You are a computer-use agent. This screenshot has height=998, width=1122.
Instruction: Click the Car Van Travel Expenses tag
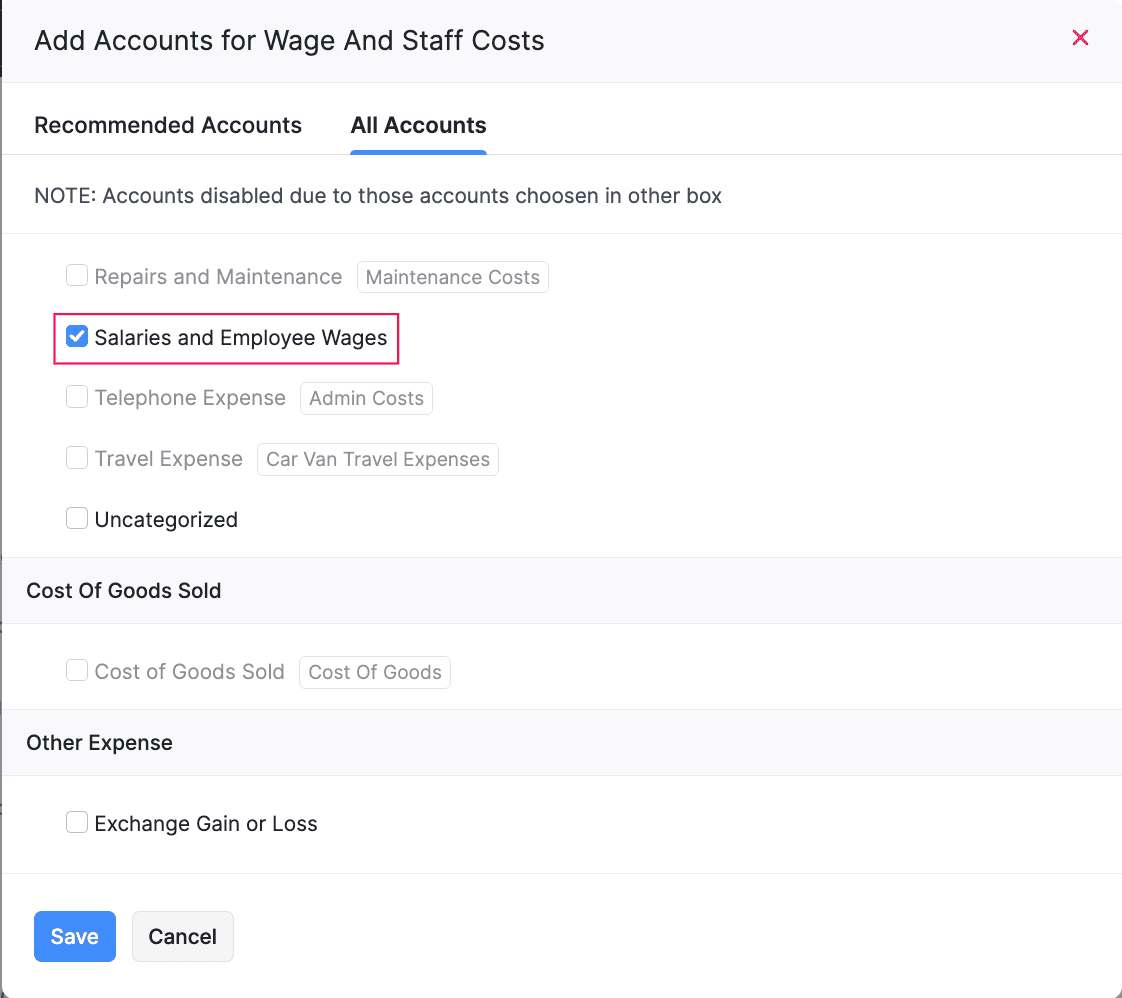tap(378, 459)
